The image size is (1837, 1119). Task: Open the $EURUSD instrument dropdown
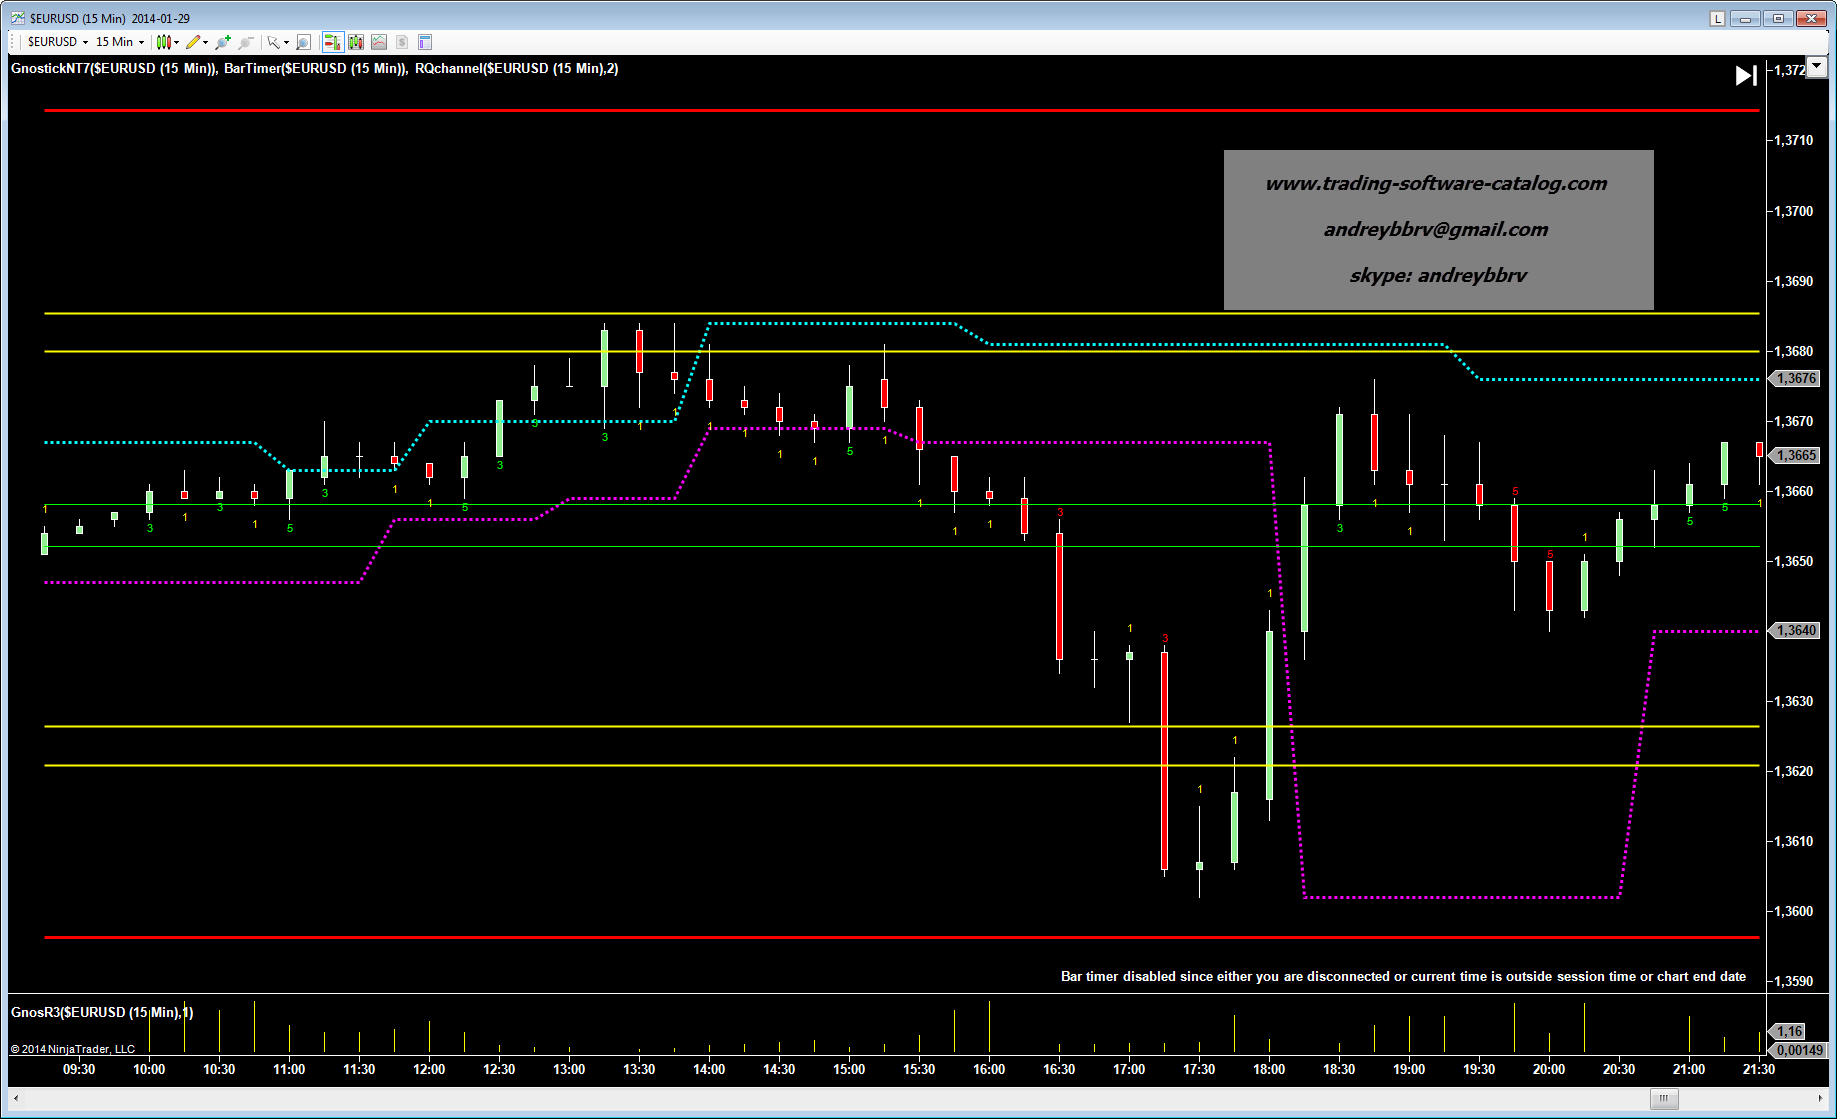click(x=57, y=42)
